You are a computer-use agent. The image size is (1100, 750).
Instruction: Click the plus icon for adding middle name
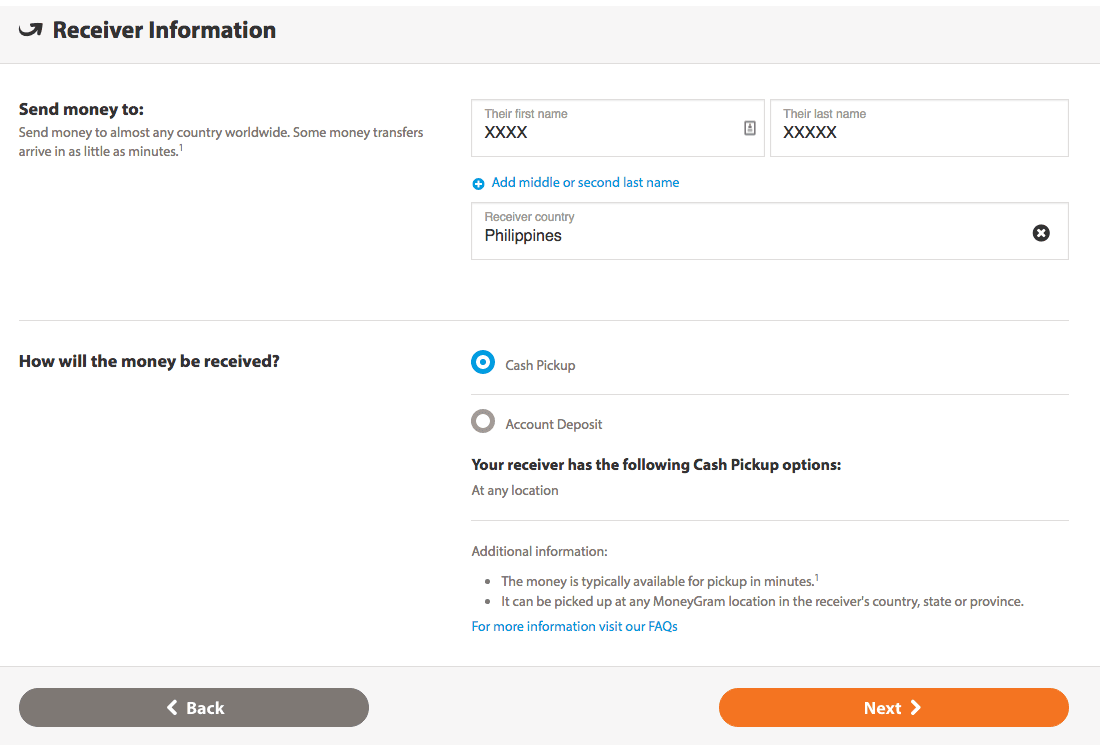(x=478, y=184)
